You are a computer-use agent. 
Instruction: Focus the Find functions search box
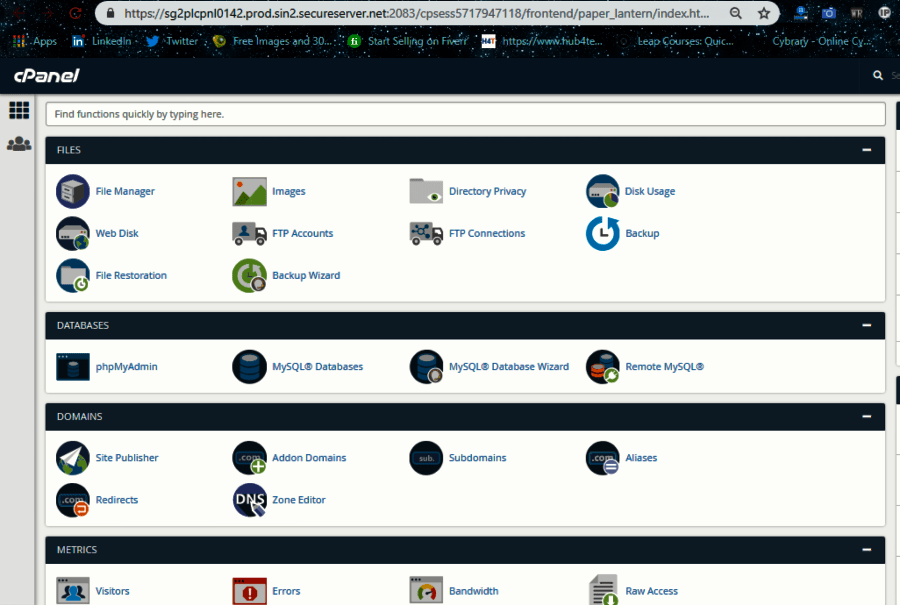pyautogui.click(x=465, y=114)
